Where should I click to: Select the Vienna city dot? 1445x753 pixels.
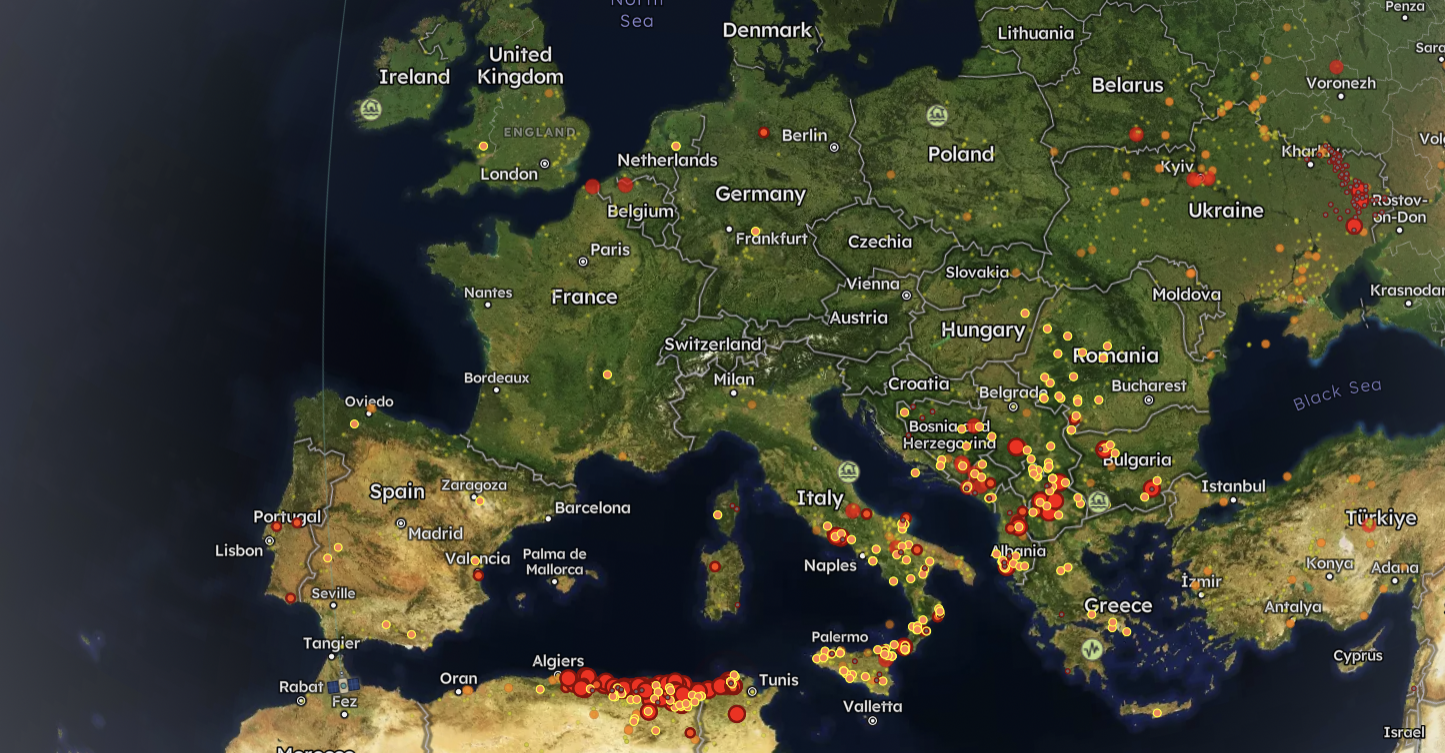tap(907, 295)
